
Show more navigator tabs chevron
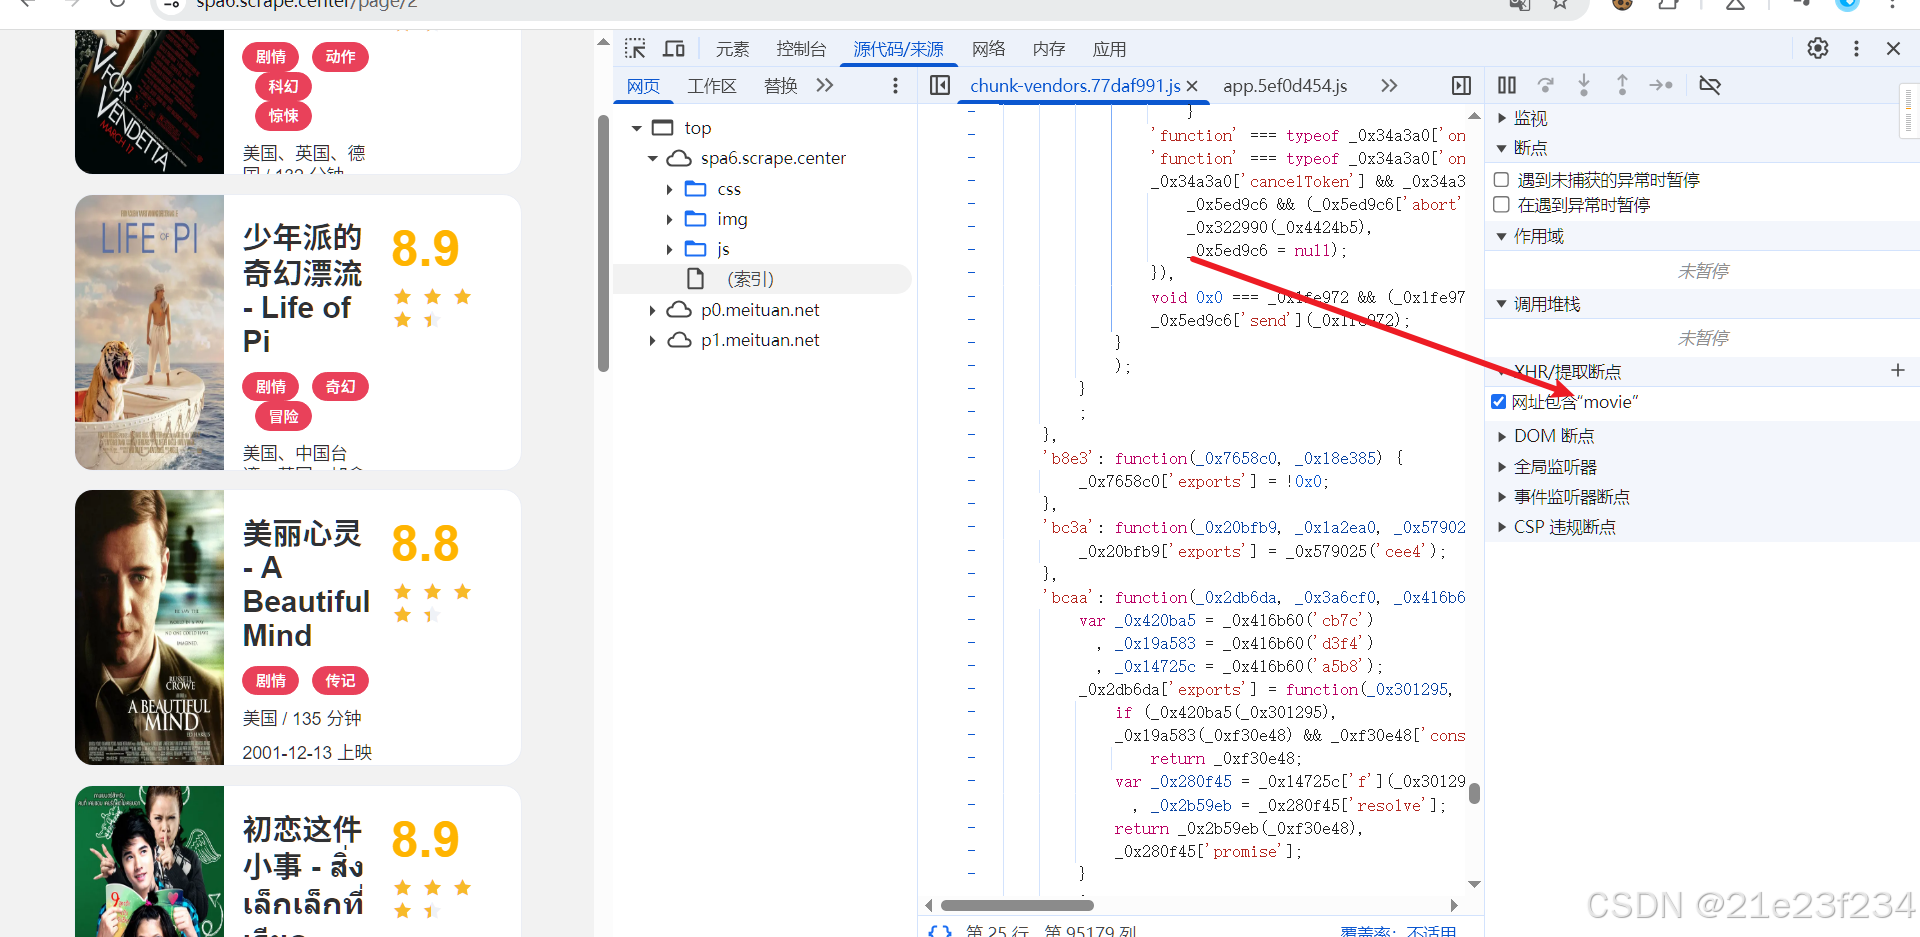pyautogui.click(x=824, y=85)
